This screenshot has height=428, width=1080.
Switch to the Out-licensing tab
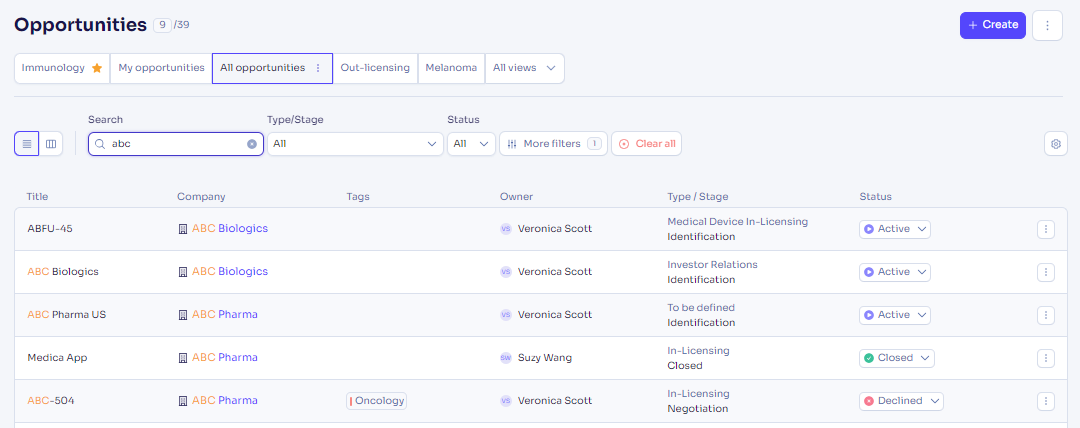[375, 68]
